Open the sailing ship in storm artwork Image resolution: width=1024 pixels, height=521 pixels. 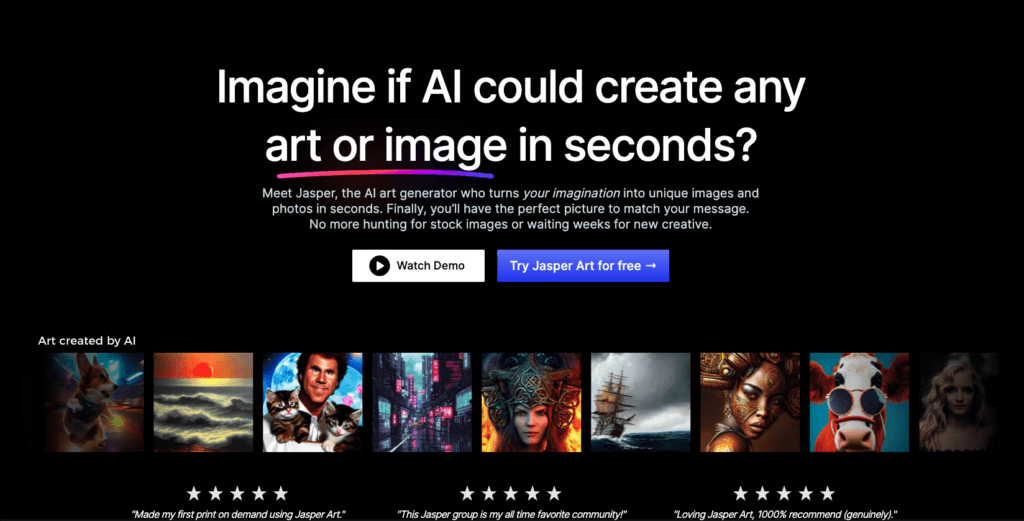641,402
